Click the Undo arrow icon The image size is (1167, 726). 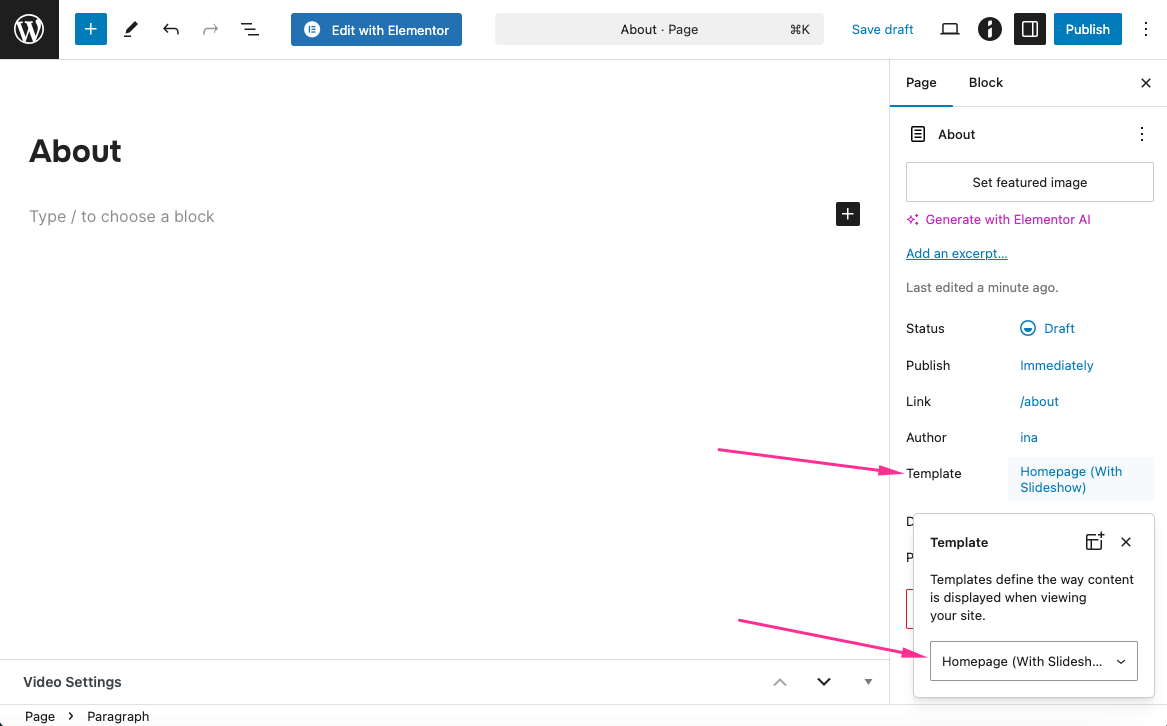point(171,30)
